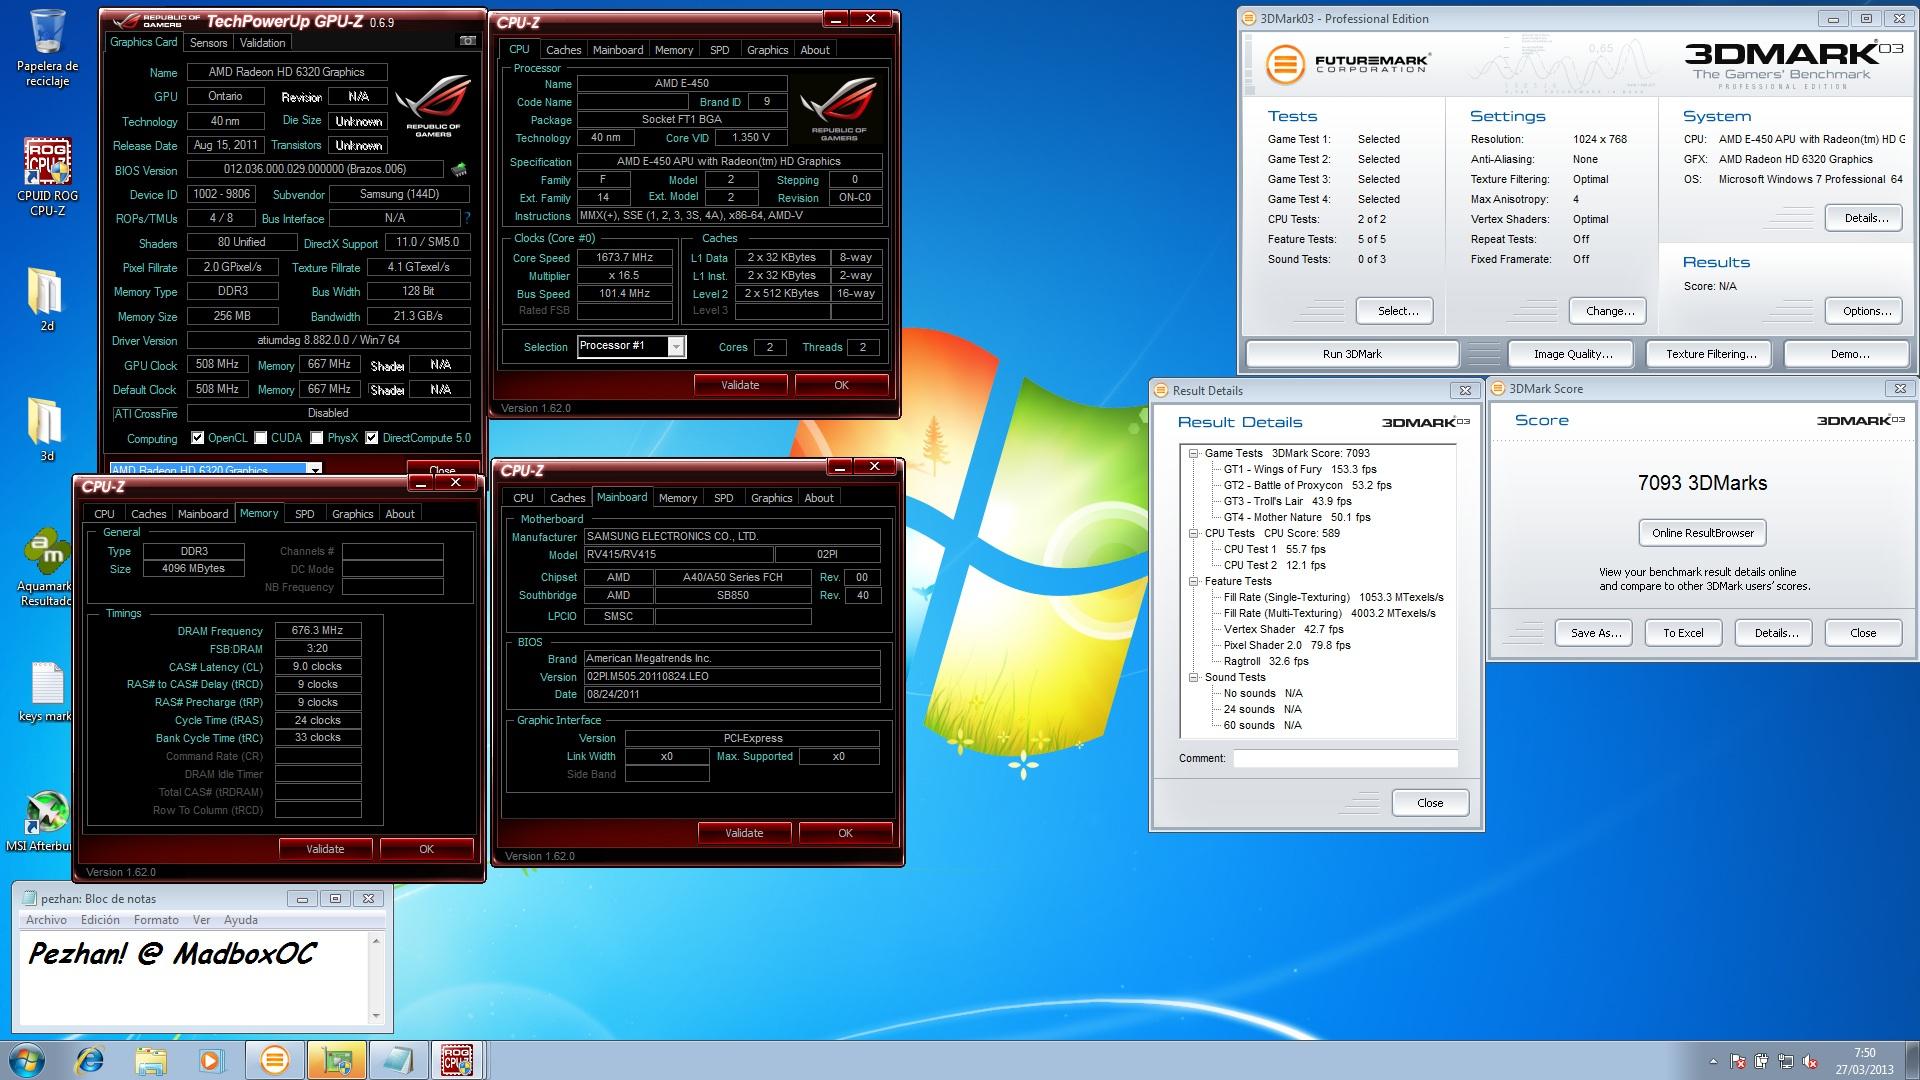
Task: Click Online ResultBrowser button
Action: (x=1703, y=533)
